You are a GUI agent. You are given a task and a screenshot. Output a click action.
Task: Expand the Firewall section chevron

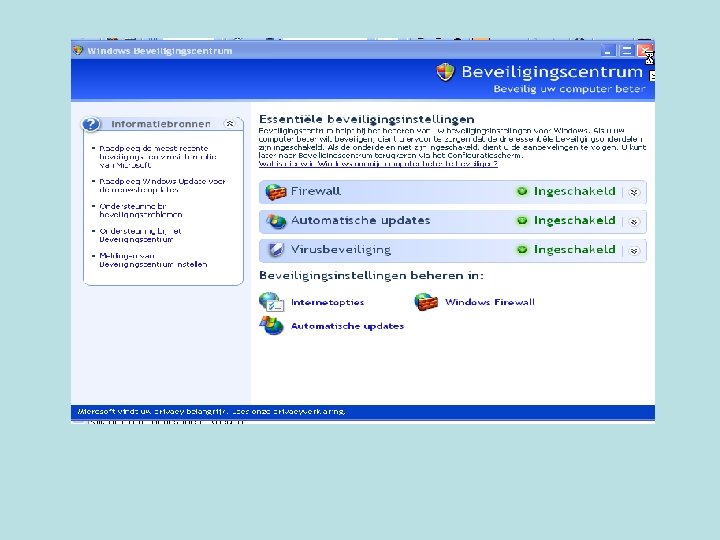click(634, 192)
